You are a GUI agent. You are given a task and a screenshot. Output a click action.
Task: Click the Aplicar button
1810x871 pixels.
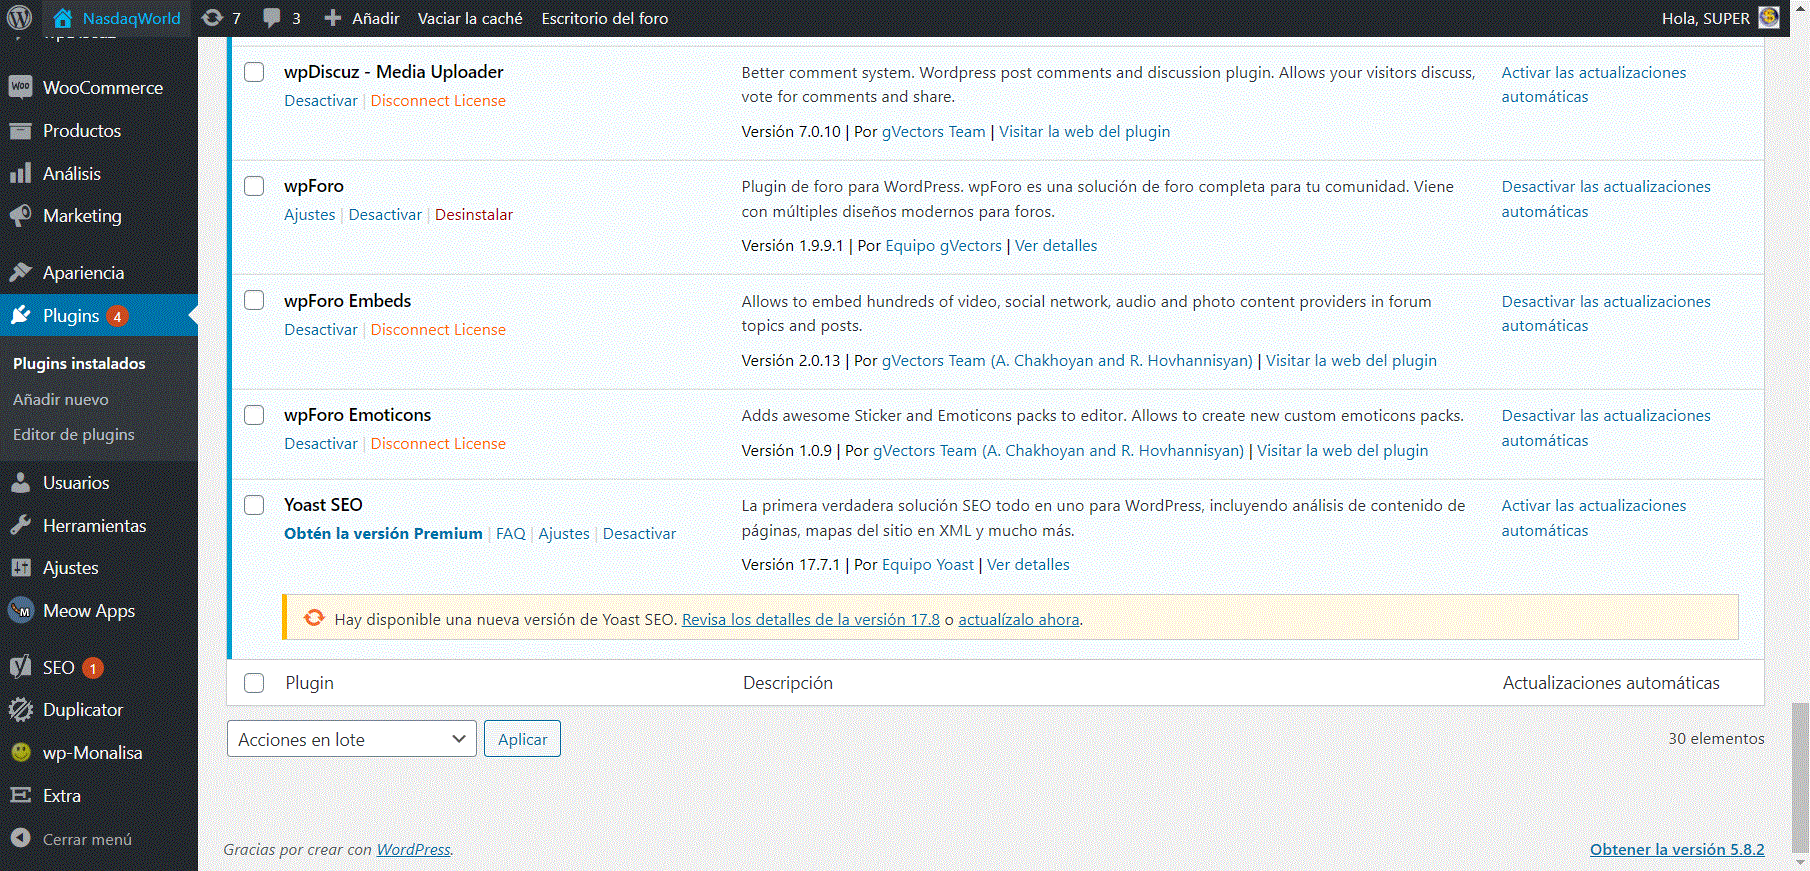click(x=522, y=739)
